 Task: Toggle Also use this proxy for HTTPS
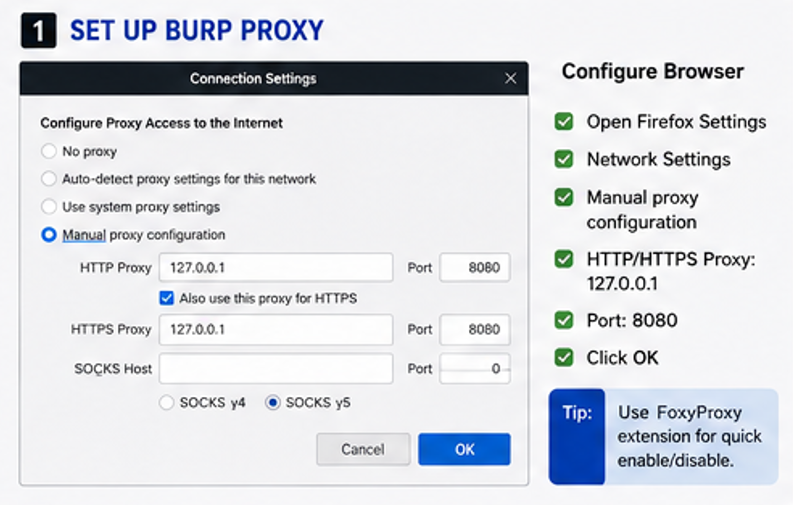click(166, 298)
